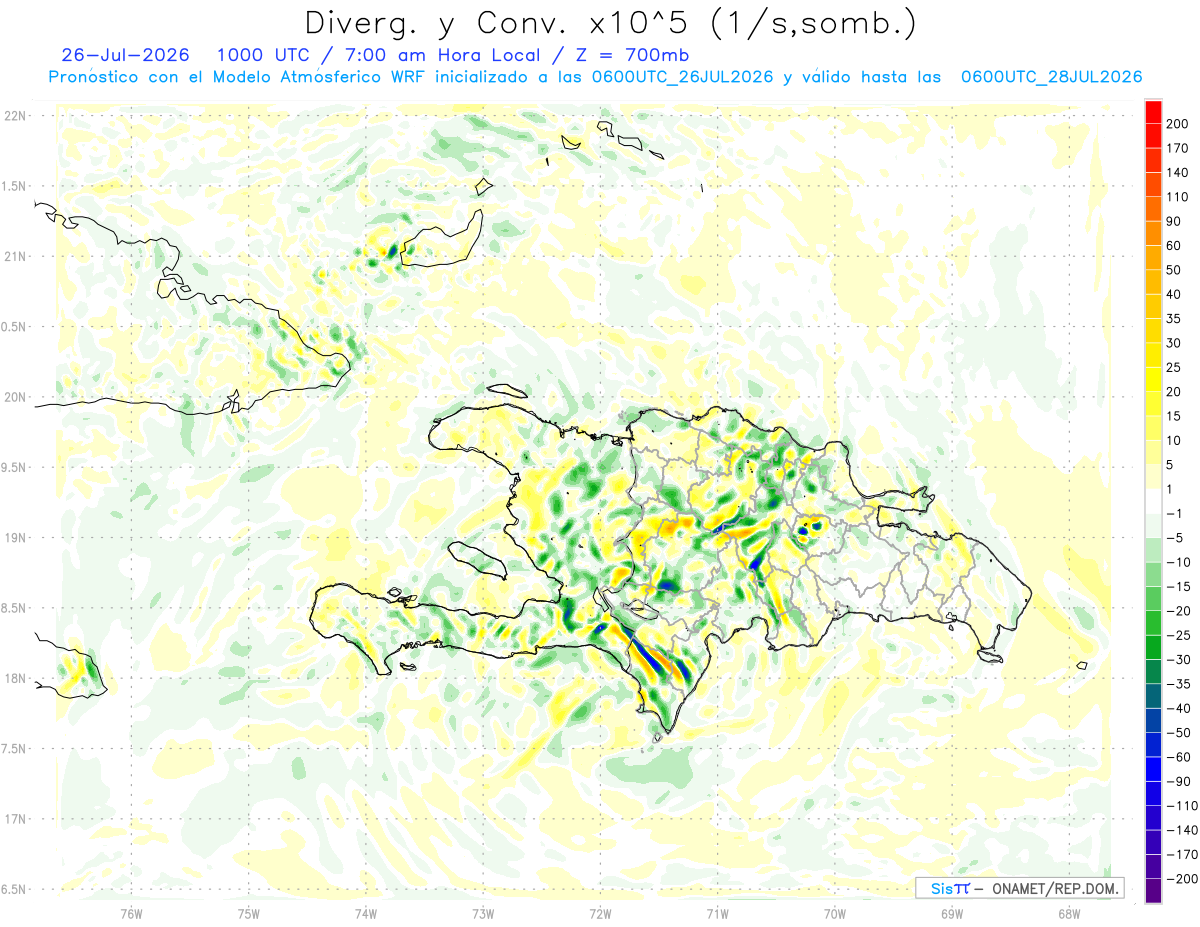1200x927 pixels.
Task: Click the bottom purple swatch below -200
Action: [1153, 890]
